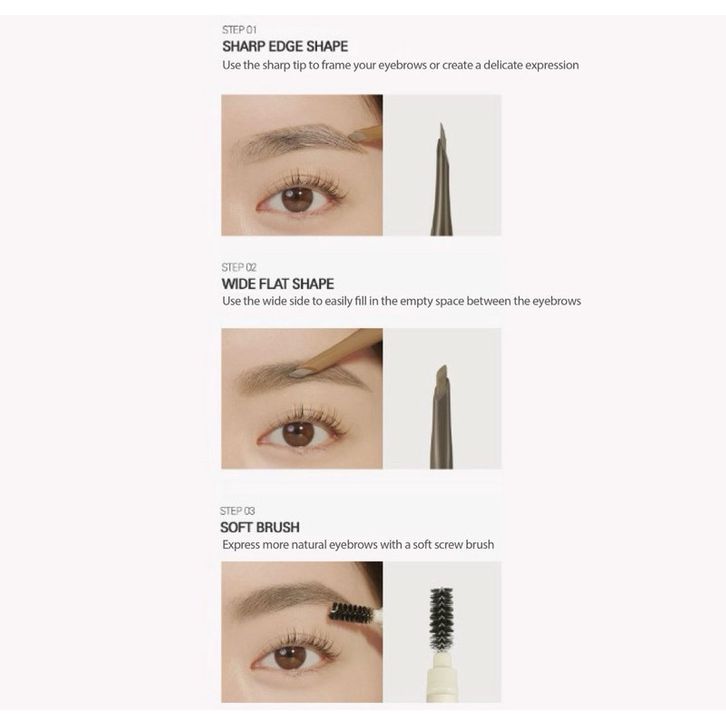Screen dimensions: 726x726
Task: Open the brow brushing application photo
Action: pyautogui.click(x=302, y=632)
